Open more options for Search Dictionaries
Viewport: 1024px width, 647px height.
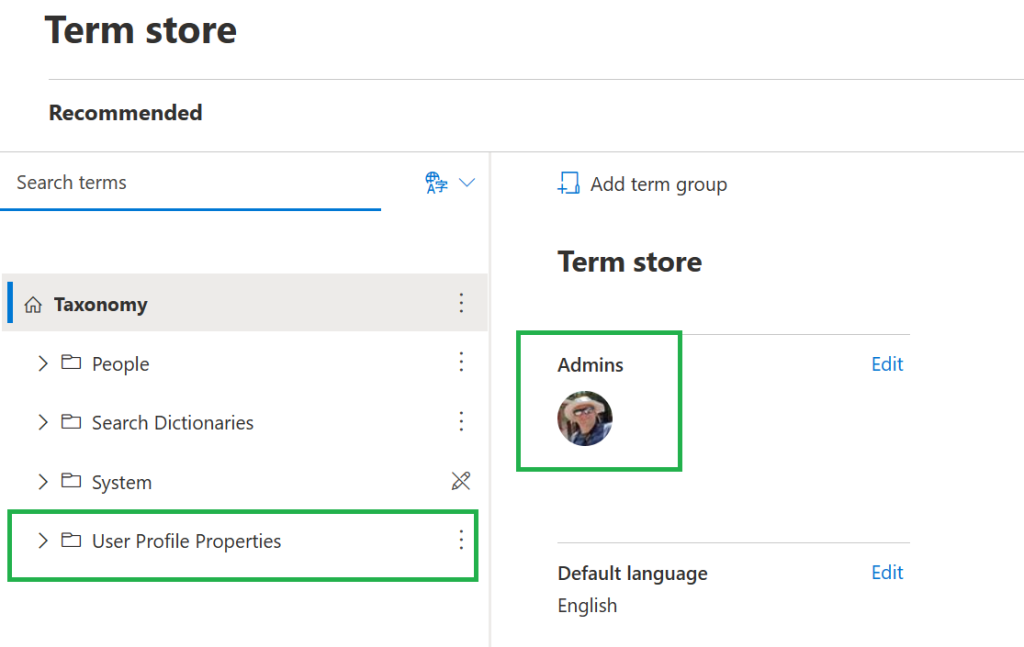pos(461,421)
